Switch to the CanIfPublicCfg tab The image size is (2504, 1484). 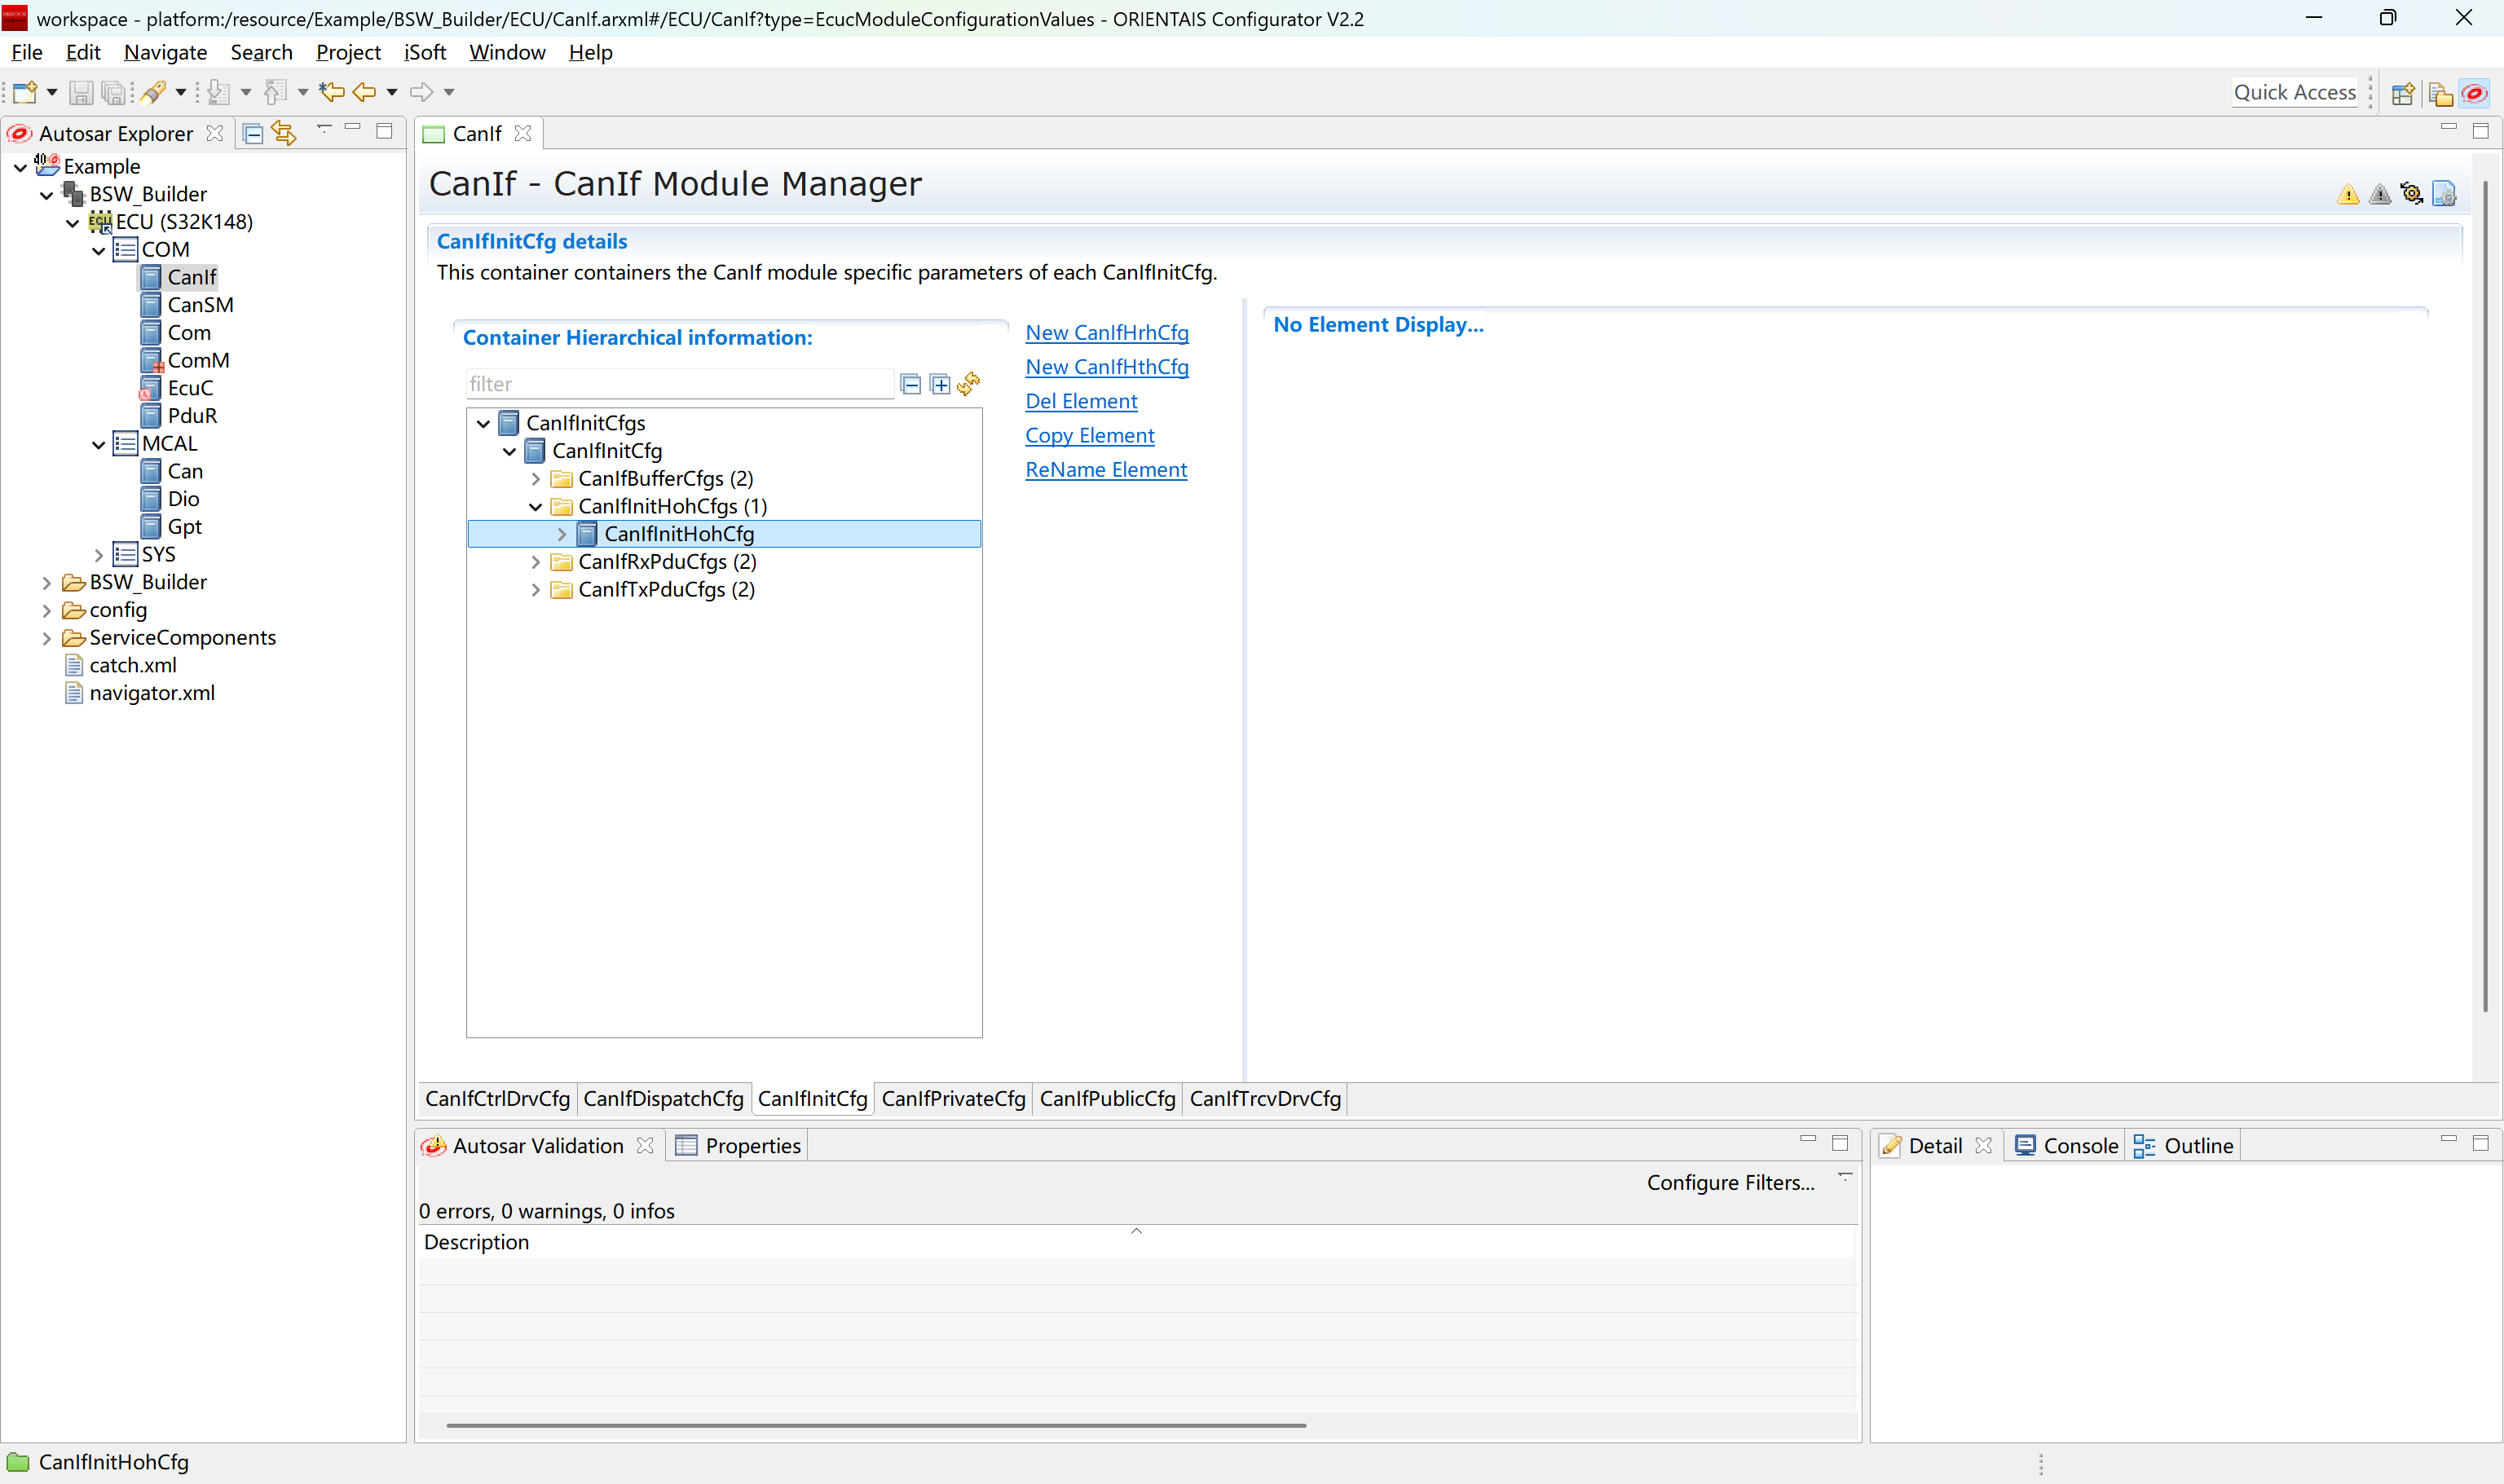[1106, 1098]
